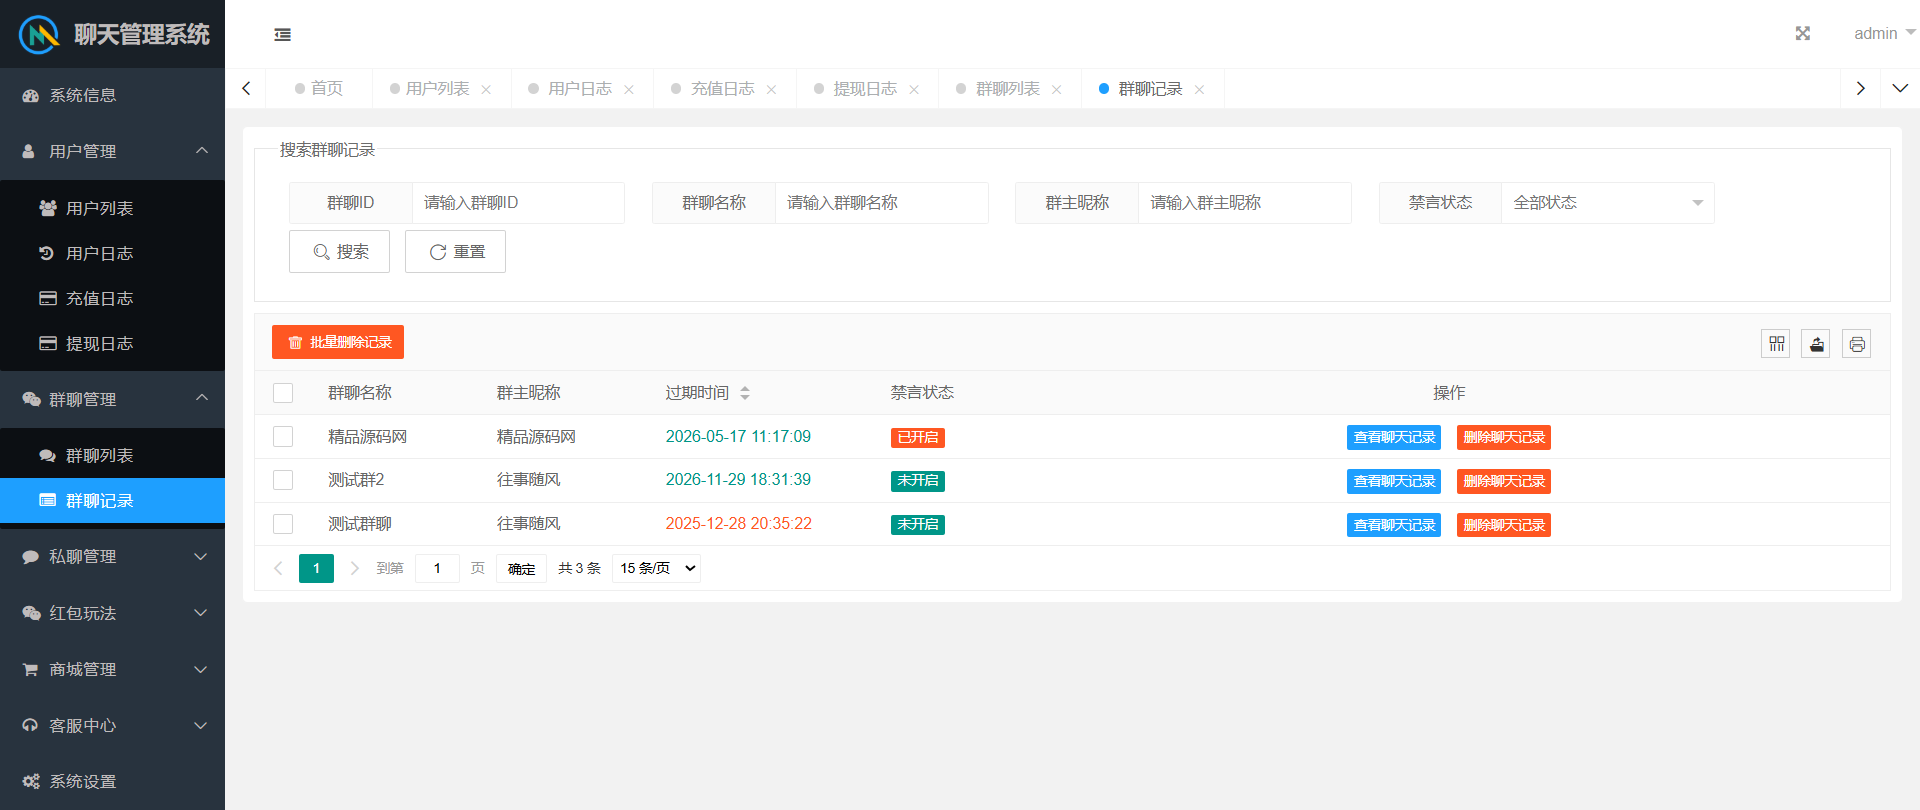Click the sidebar collapse menu icon
Viewport: 1920px width, 810px height.
tap(283, 35)
